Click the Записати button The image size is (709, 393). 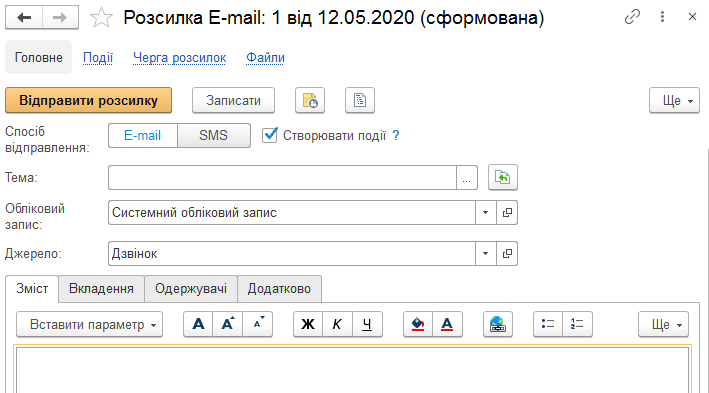[x=233, y=100]
